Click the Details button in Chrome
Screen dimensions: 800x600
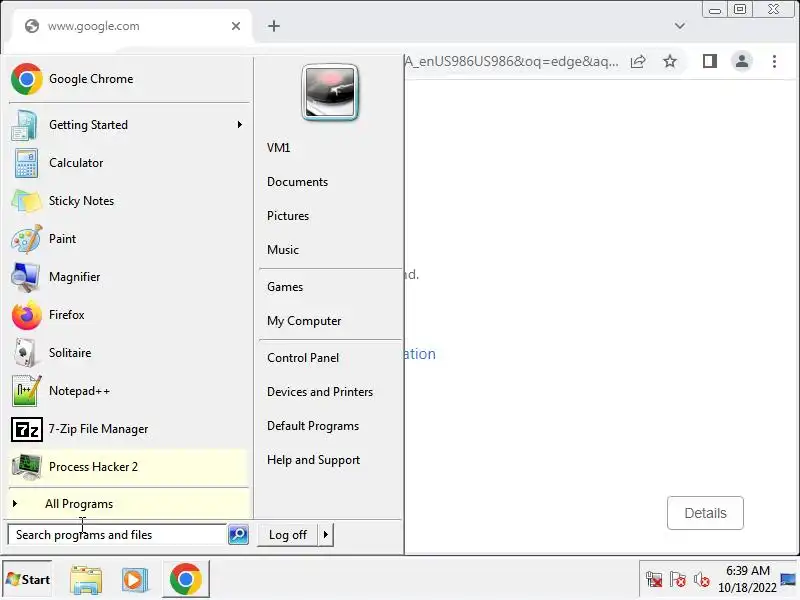click(x=705, y=513)
